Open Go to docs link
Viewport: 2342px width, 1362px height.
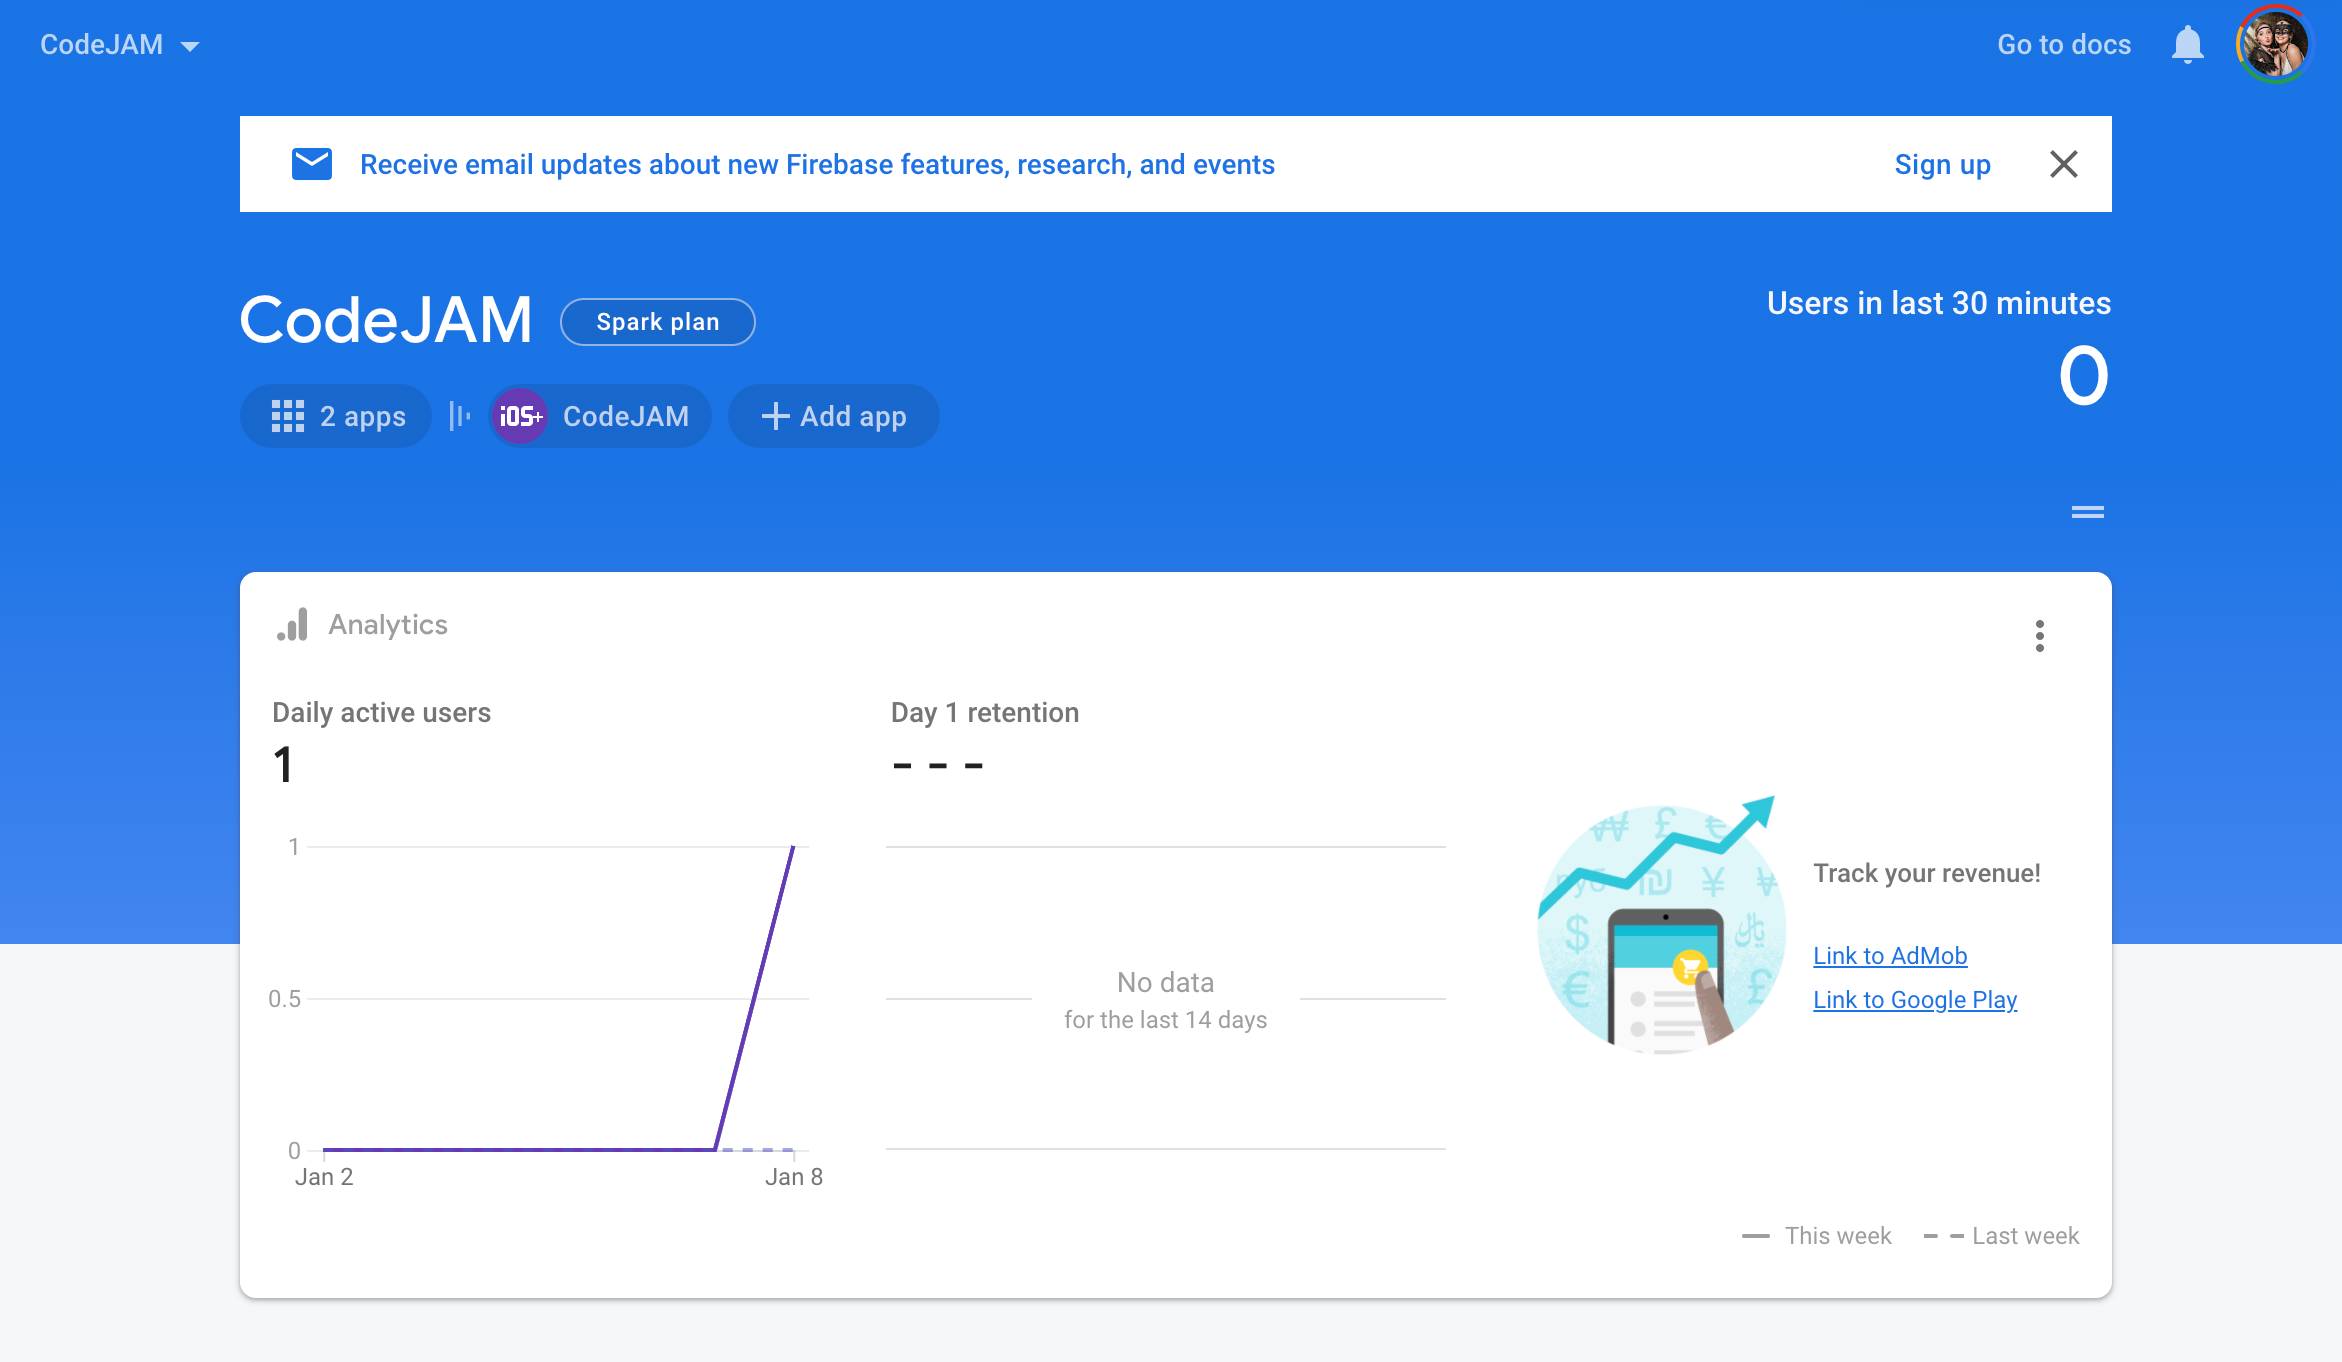2063,45
